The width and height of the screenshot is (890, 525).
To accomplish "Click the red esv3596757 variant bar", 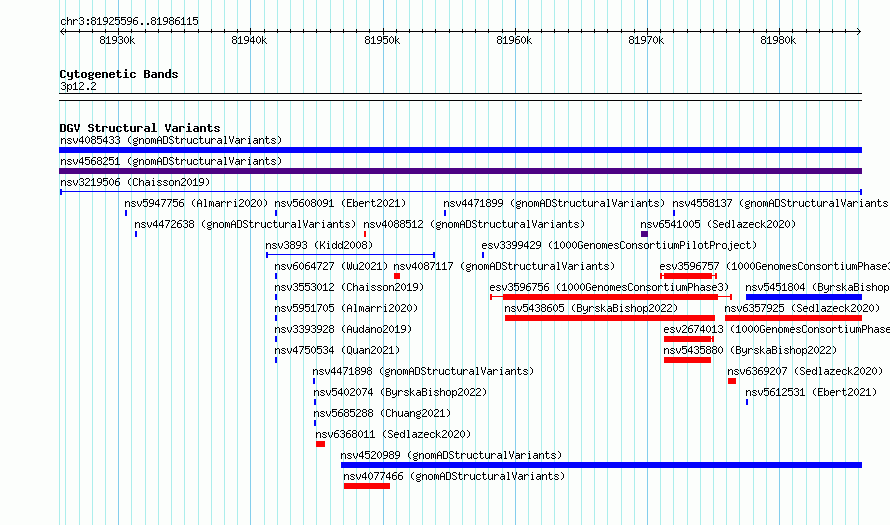I will (x=689, y=276).
